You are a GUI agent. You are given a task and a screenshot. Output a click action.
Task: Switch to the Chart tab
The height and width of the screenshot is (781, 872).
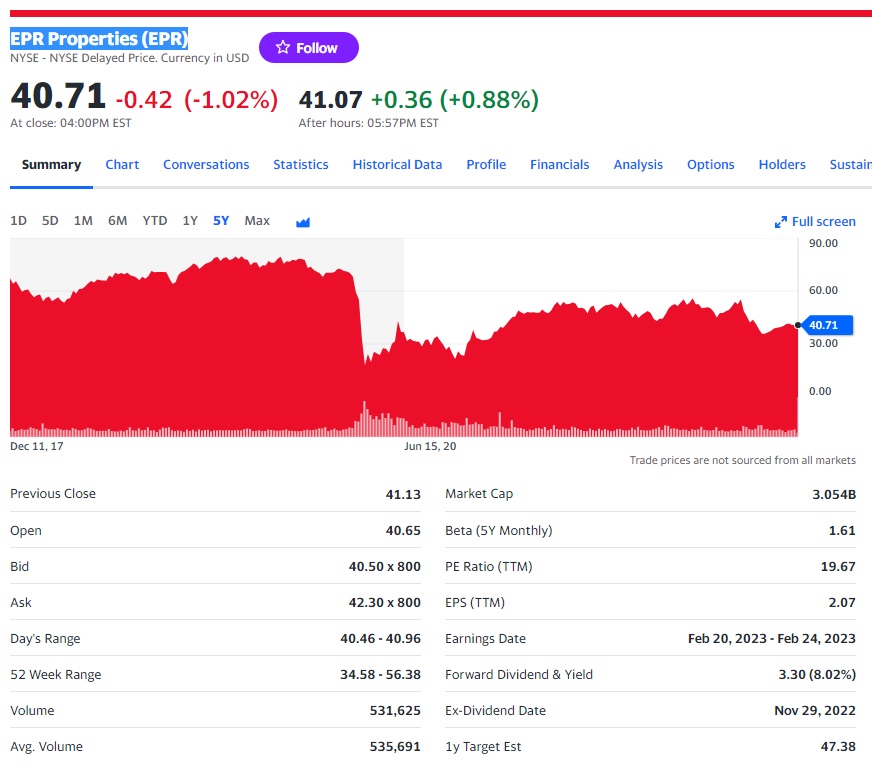pos(122,165)
